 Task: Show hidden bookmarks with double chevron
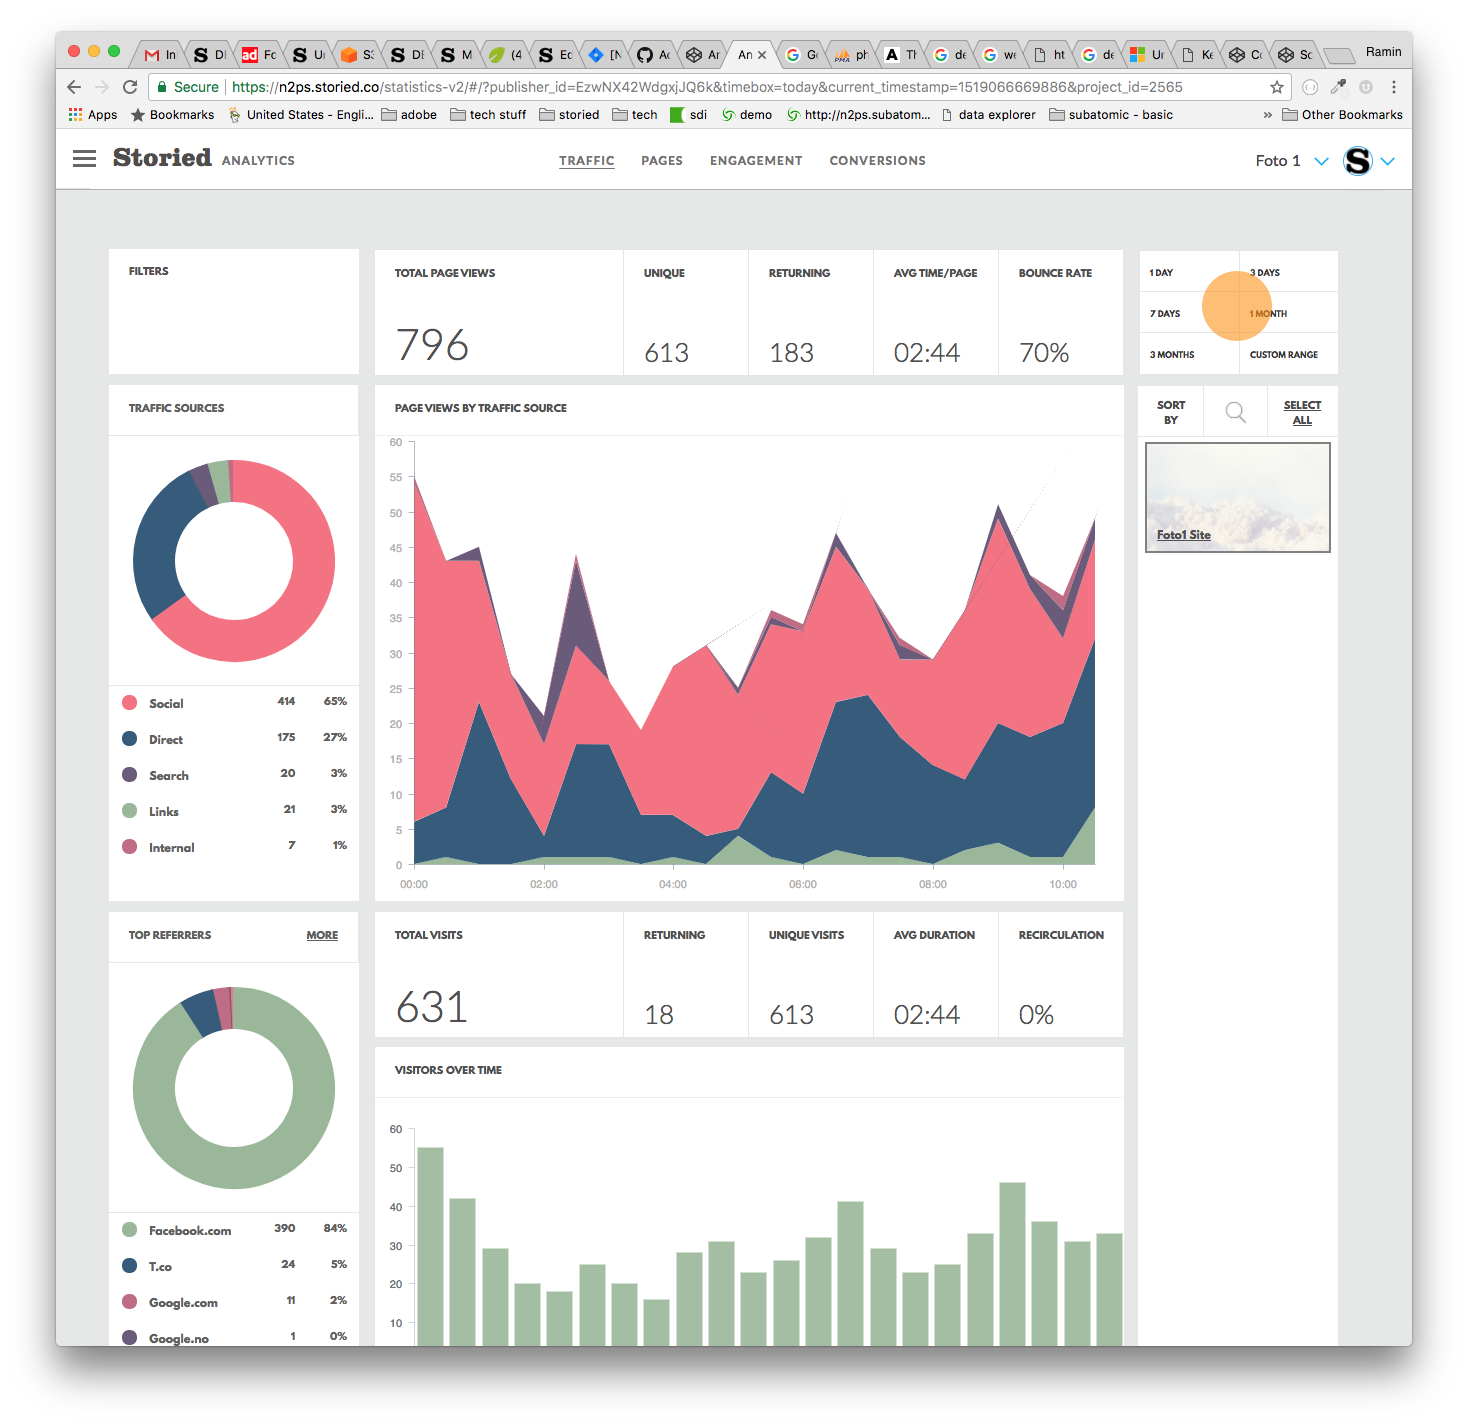tap(1268, 115)
